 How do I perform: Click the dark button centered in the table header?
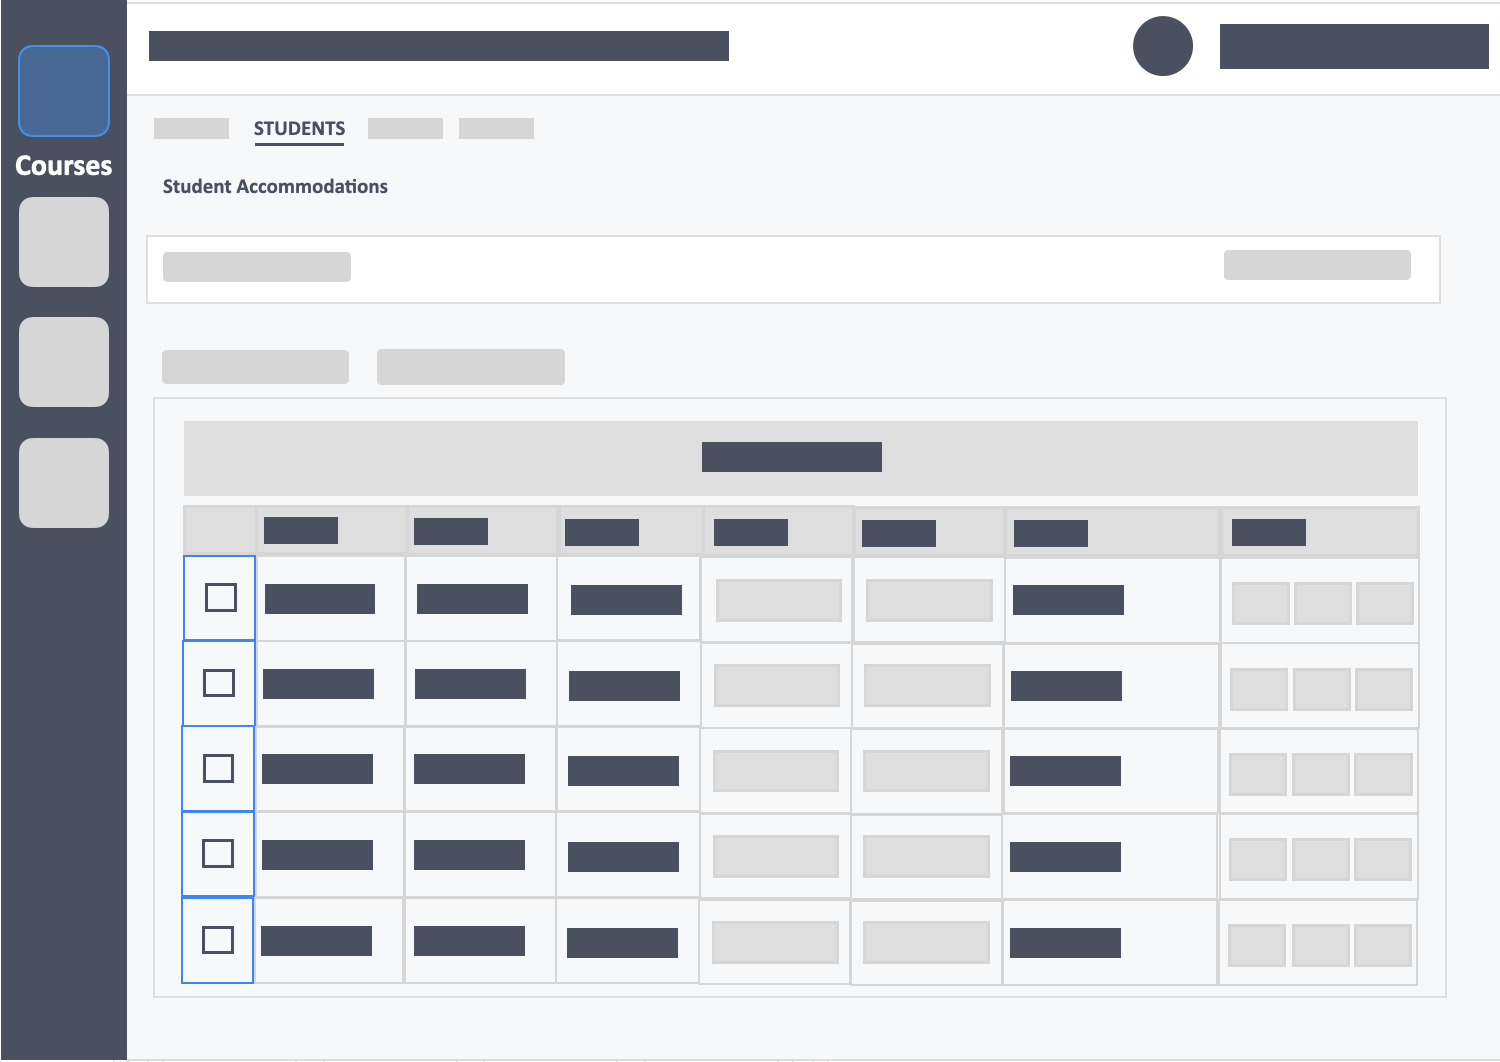pyautogui.click(x=791, y=456)
